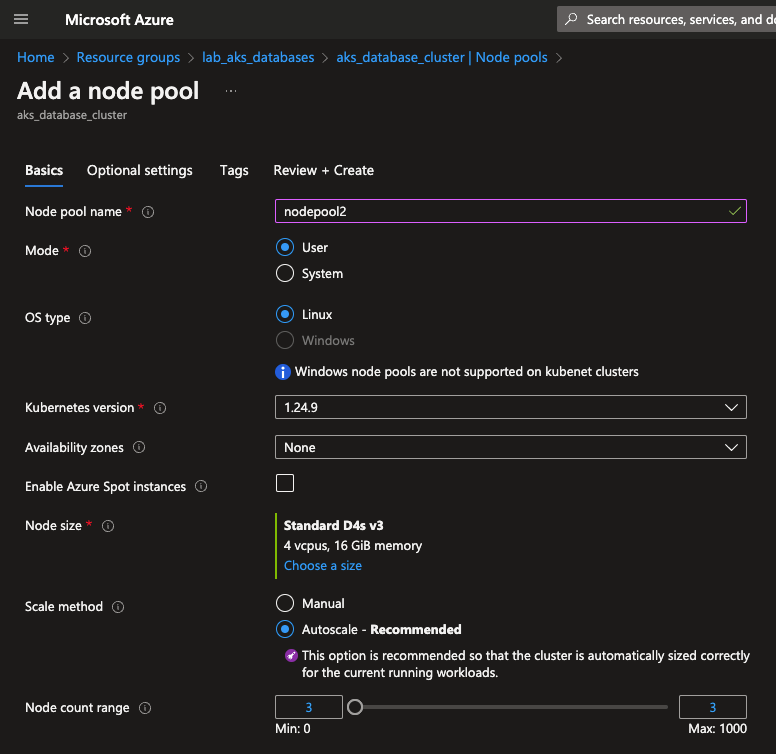Open the Availability zones dropdown

point(510,447)
